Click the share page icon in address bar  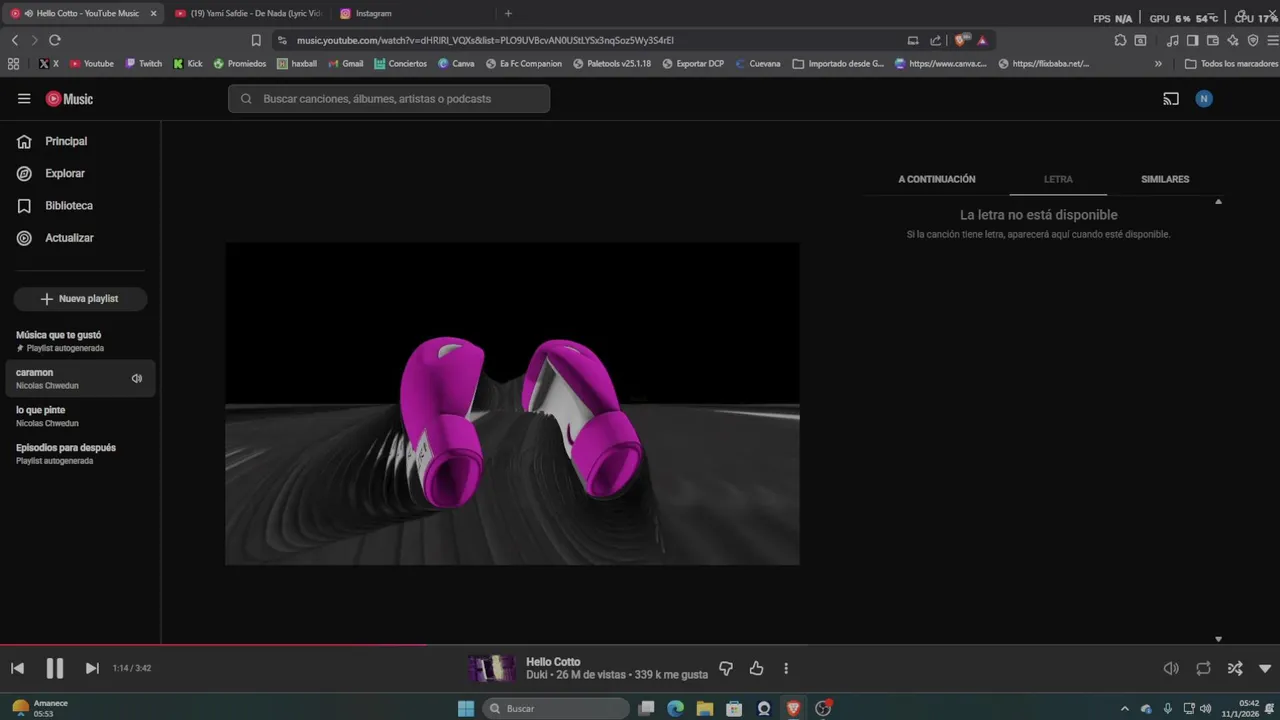click(935, 40)
